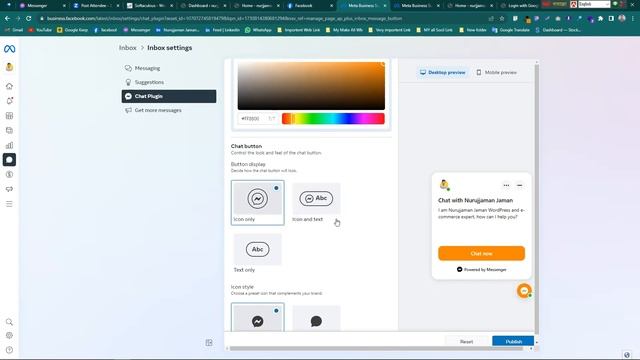Click the Reset button

point(466,341)
